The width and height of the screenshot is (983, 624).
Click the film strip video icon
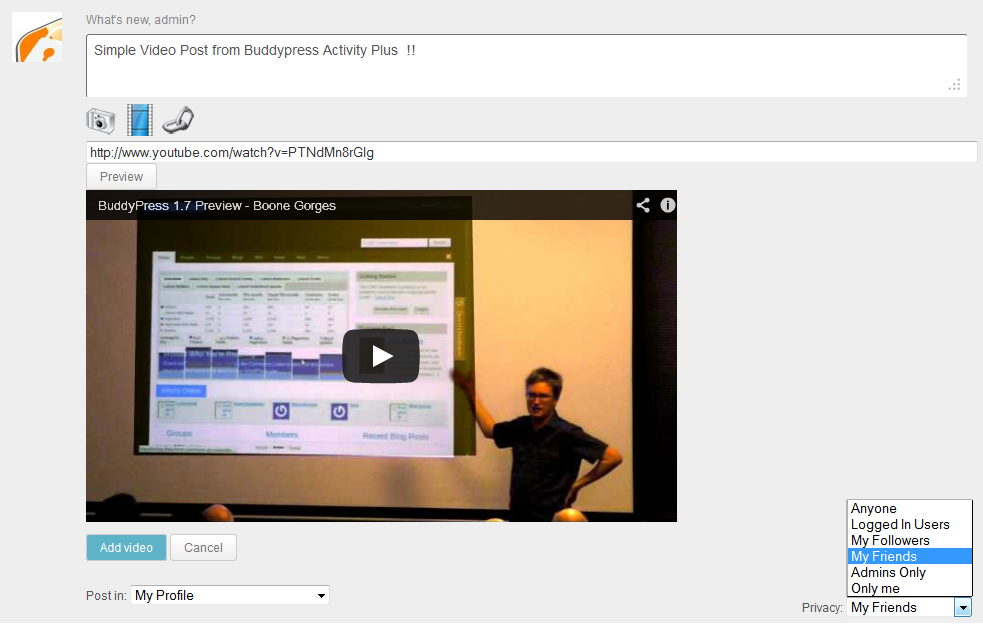point(140,120)
